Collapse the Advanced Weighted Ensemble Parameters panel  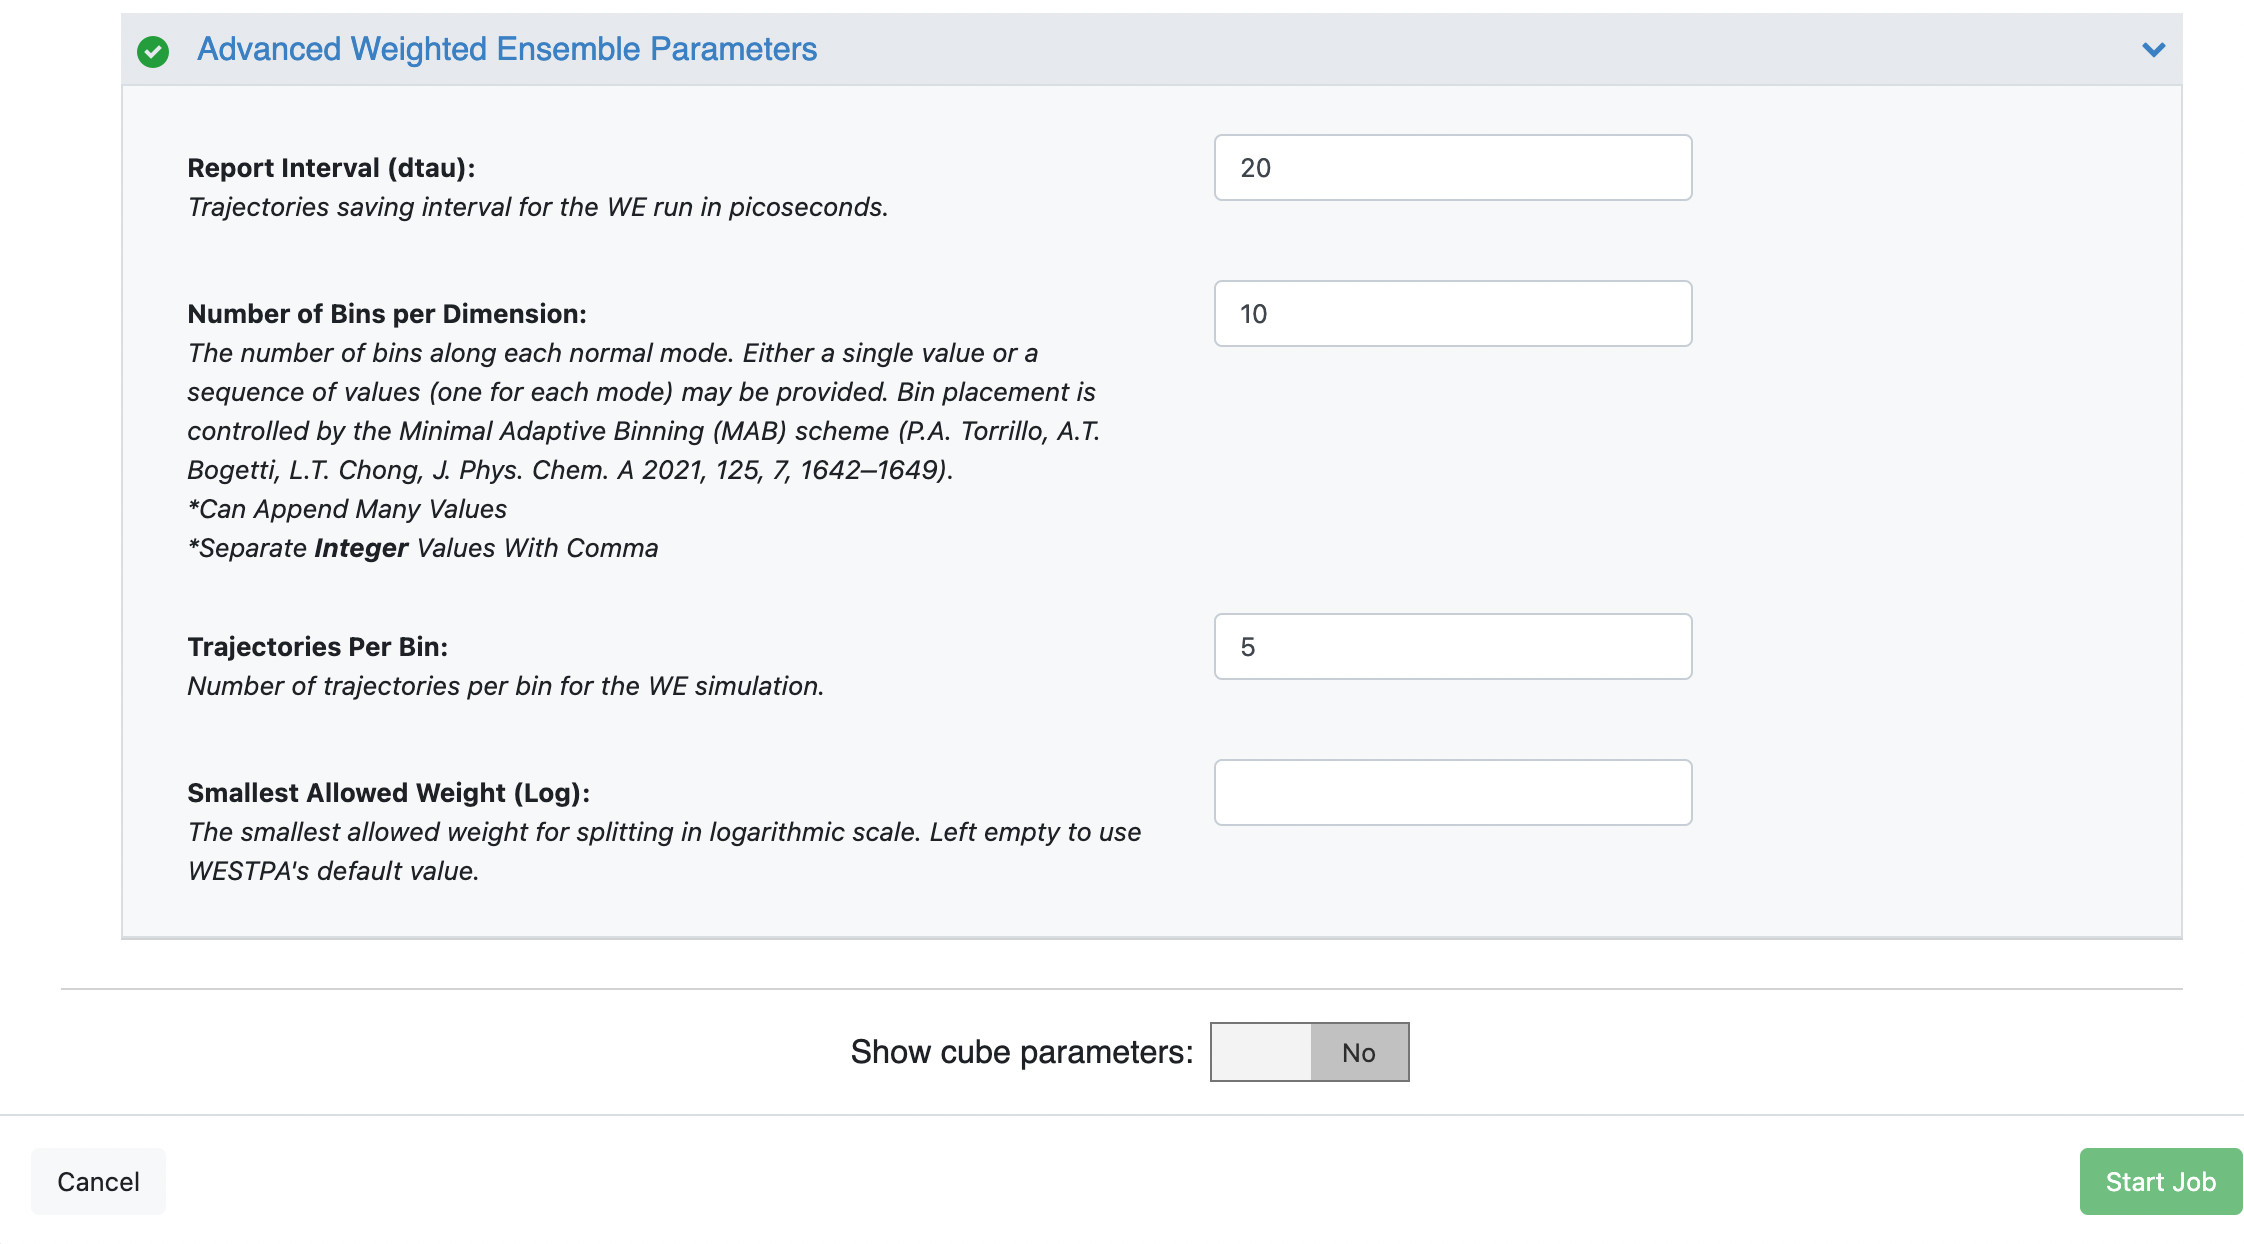[x=2153, y=48]
